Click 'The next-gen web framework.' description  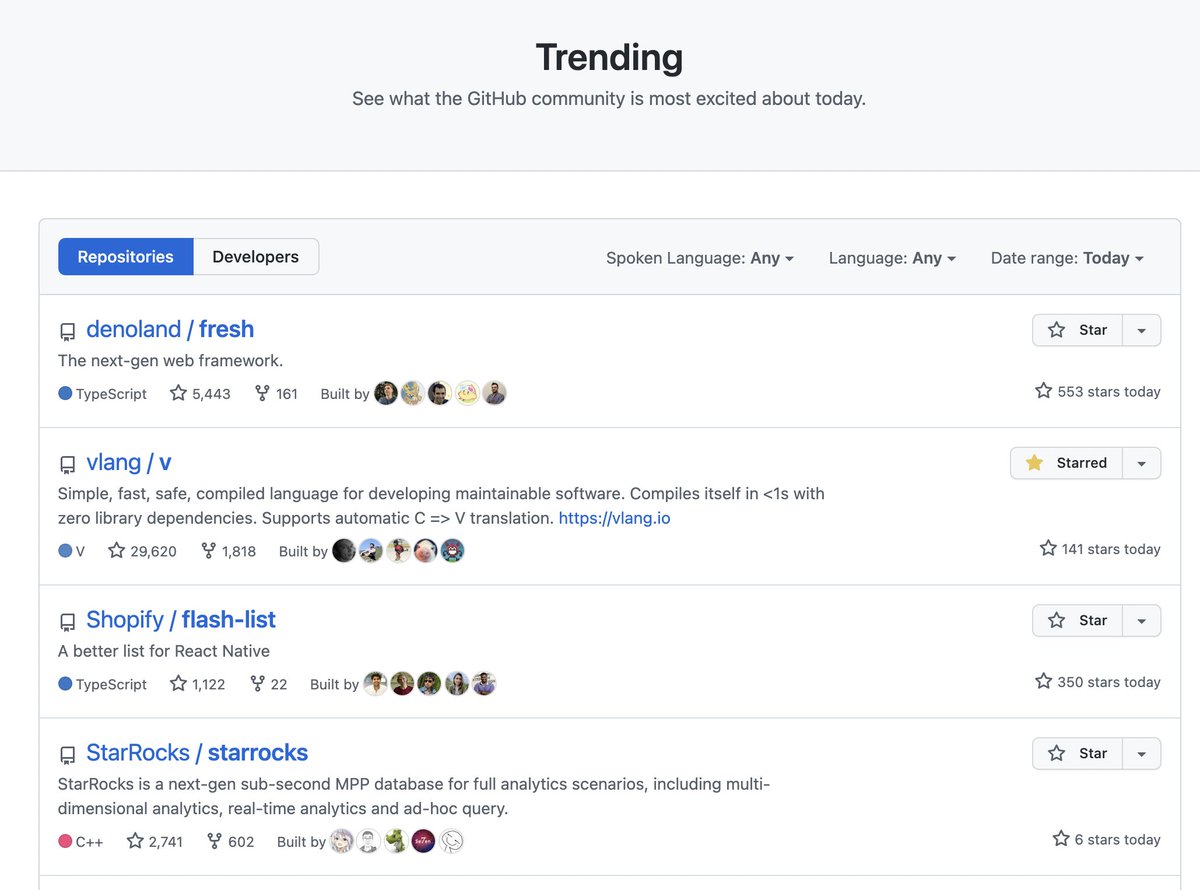click(x=171, y=360)
